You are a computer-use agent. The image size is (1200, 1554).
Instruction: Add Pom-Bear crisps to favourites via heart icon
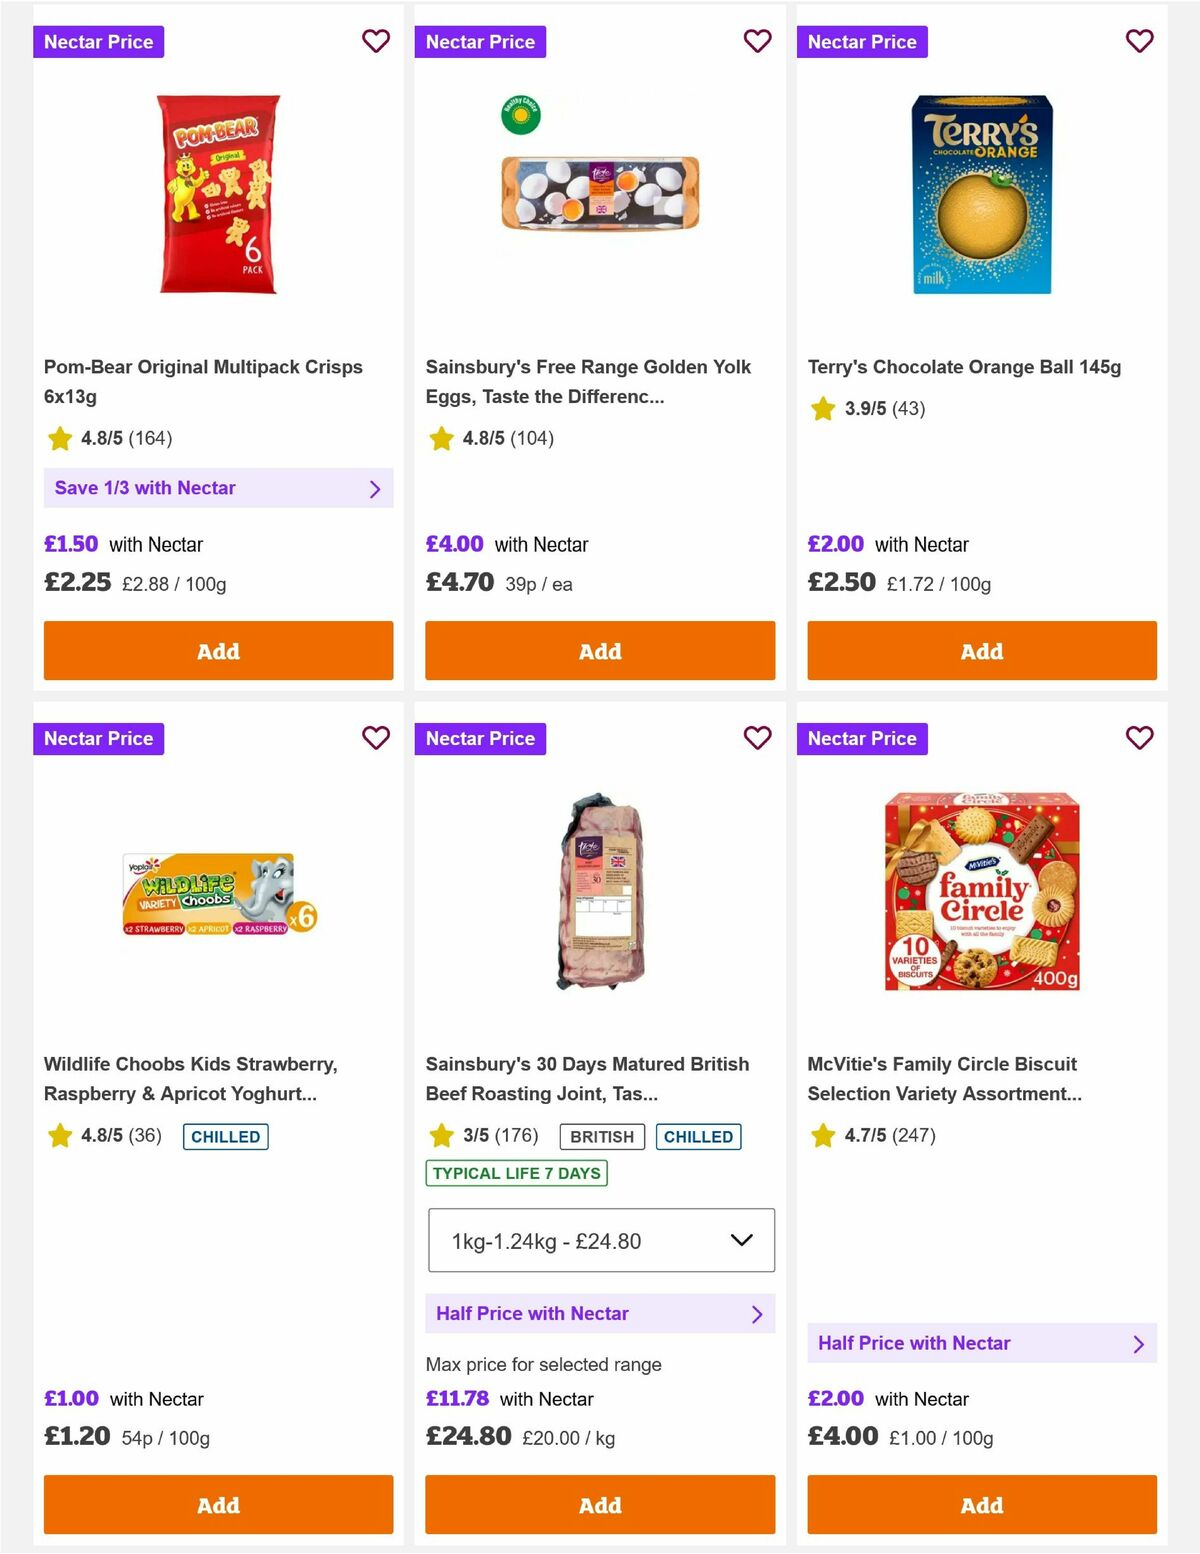[376, 41]
